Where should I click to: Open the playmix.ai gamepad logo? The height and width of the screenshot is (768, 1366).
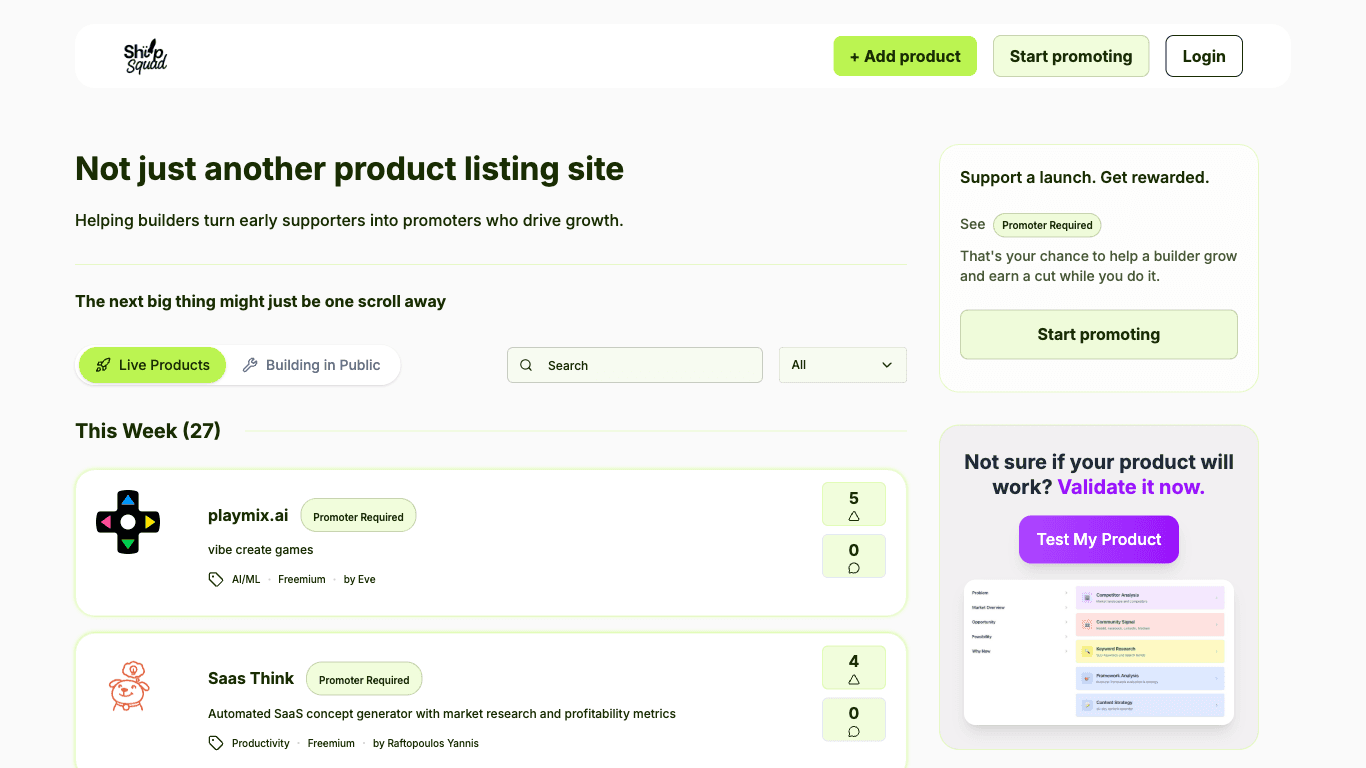tap(127, 522)
